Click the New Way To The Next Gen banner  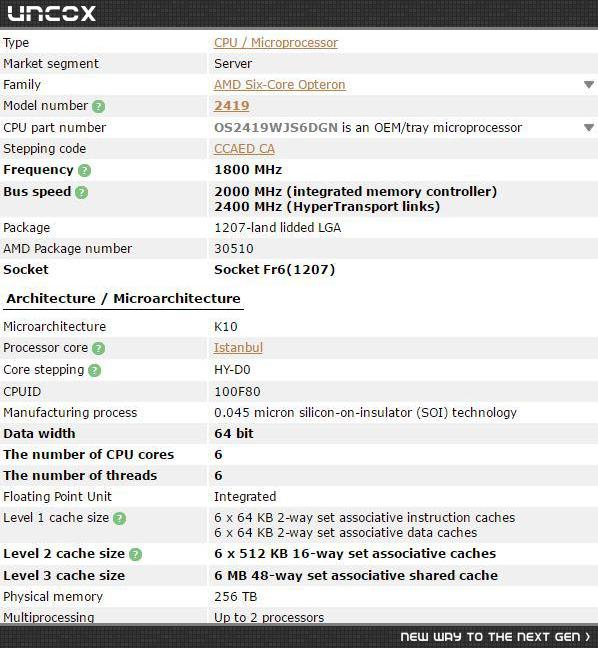click(495, 637)
